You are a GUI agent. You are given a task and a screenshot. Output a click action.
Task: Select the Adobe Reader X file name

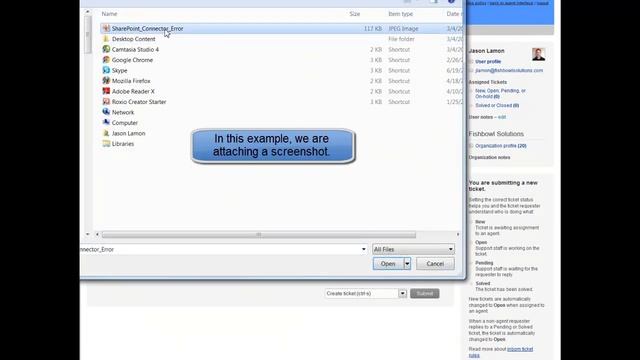(133, 91)
